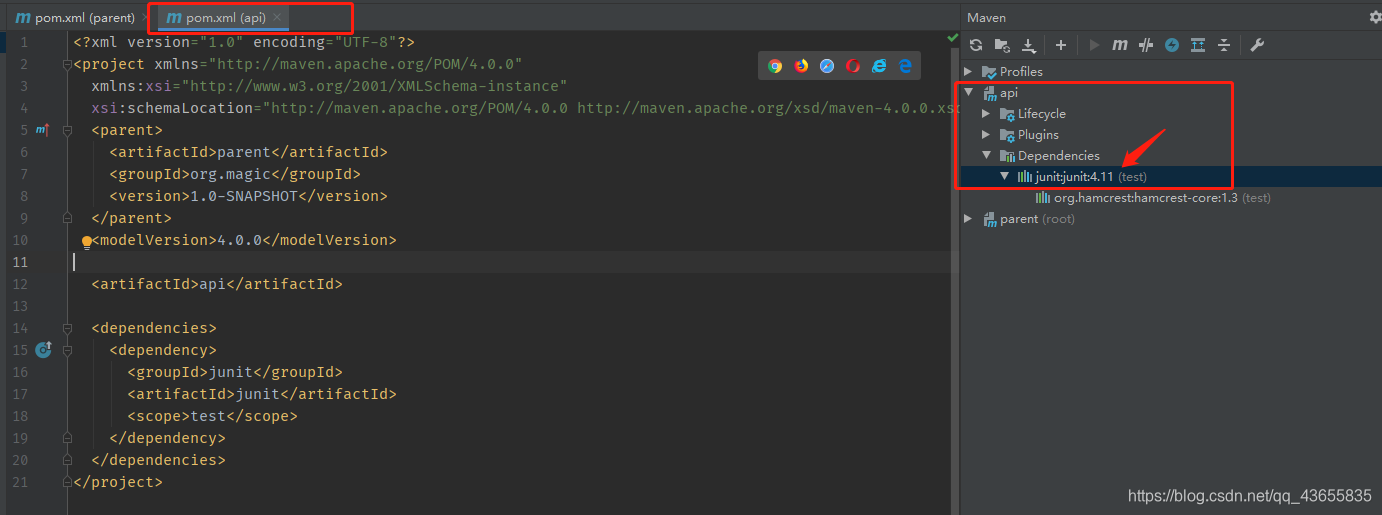Click Execute Maven Goal 'm' icon

(x=1120, y=45)
